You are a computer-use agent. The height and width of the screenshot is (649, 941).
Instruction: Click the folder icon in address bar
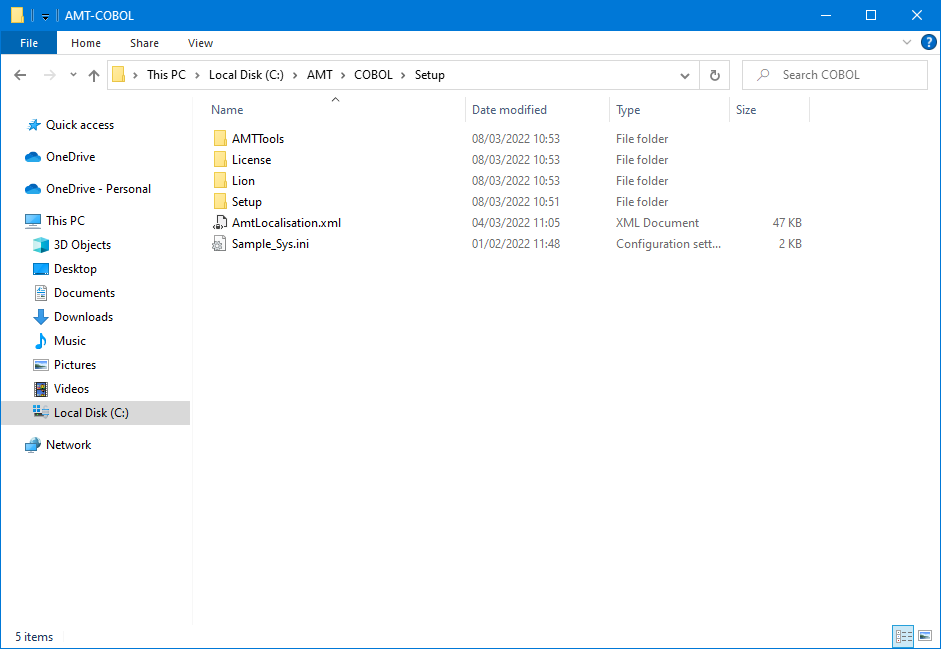tap(119, 74)
